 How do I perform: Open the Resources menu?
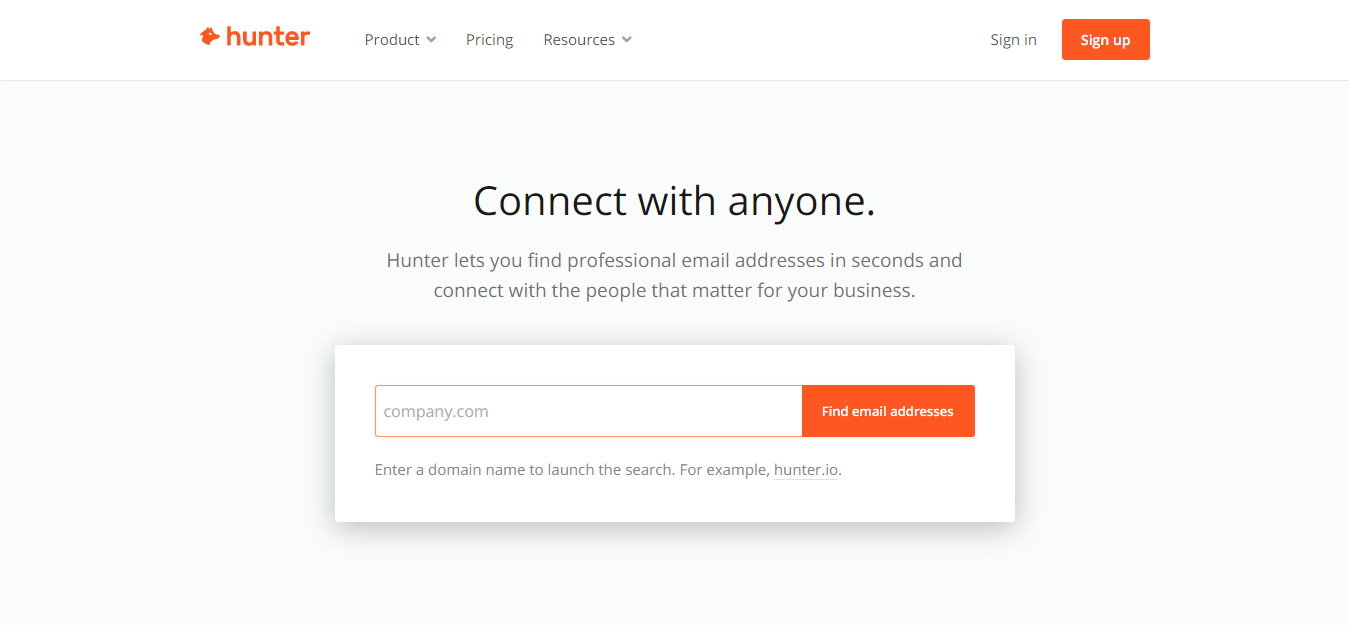coord(579,40)
